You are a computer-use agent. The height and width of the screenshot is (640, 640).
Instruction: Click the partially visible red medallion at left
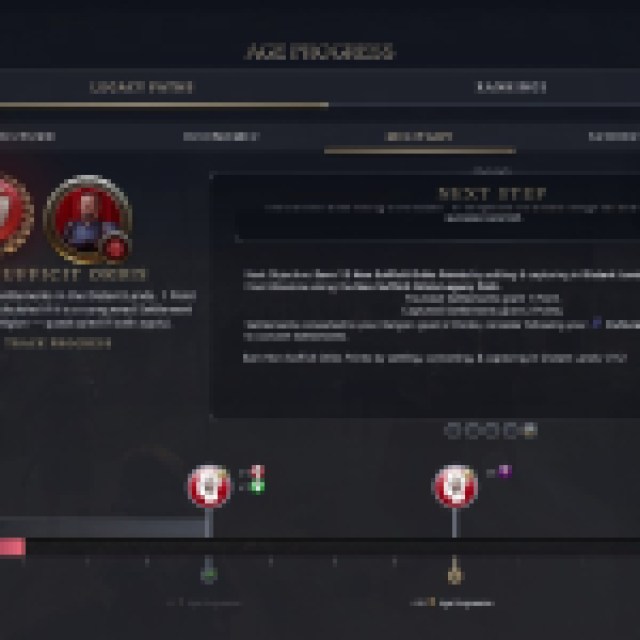(x=15, y=214)
